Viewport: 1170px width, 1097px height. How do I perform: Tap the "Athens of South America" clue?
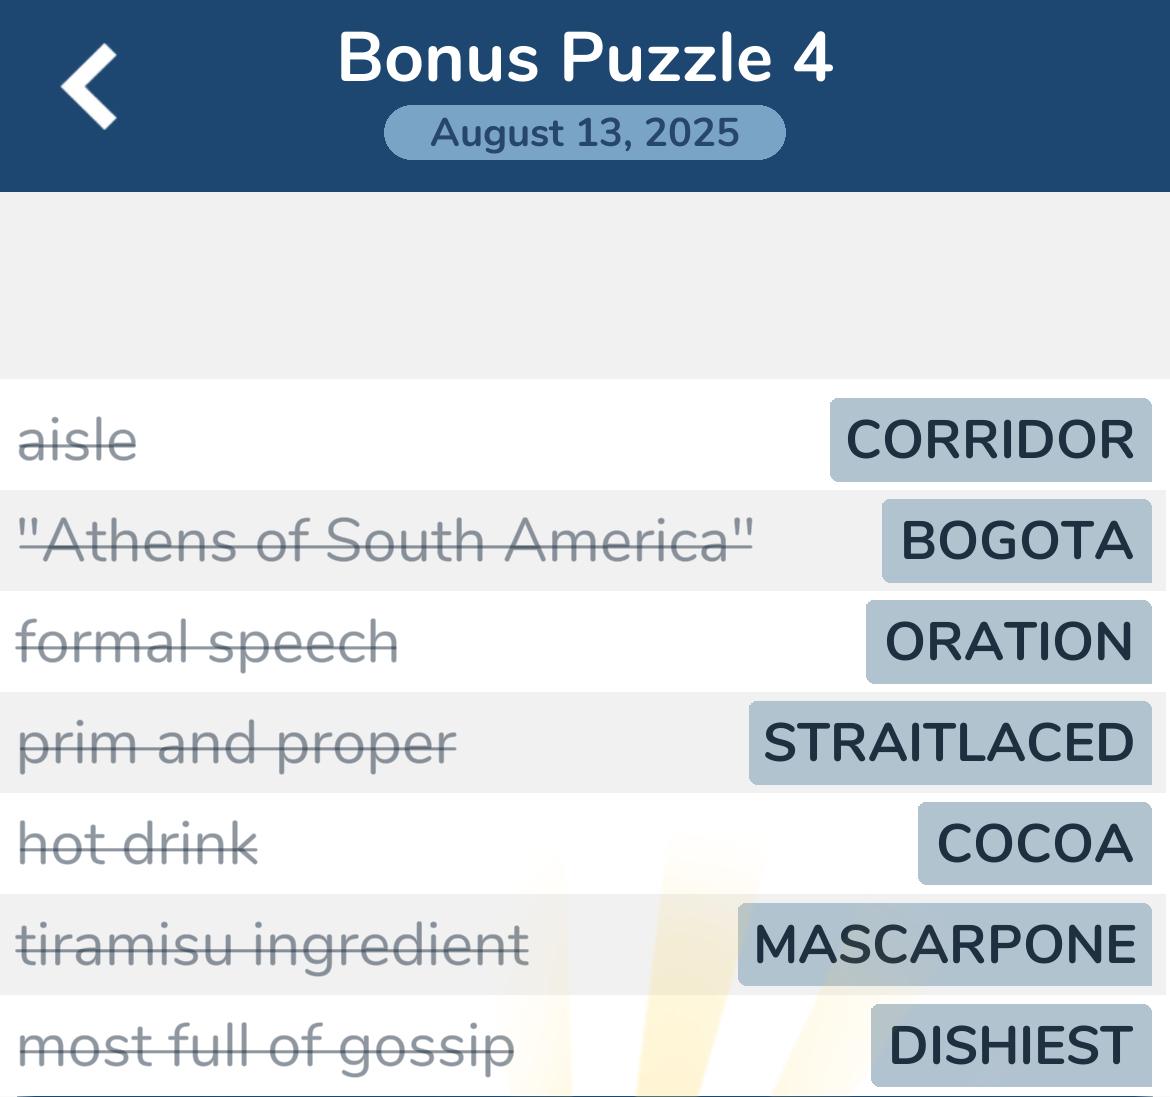coord(385,541)
